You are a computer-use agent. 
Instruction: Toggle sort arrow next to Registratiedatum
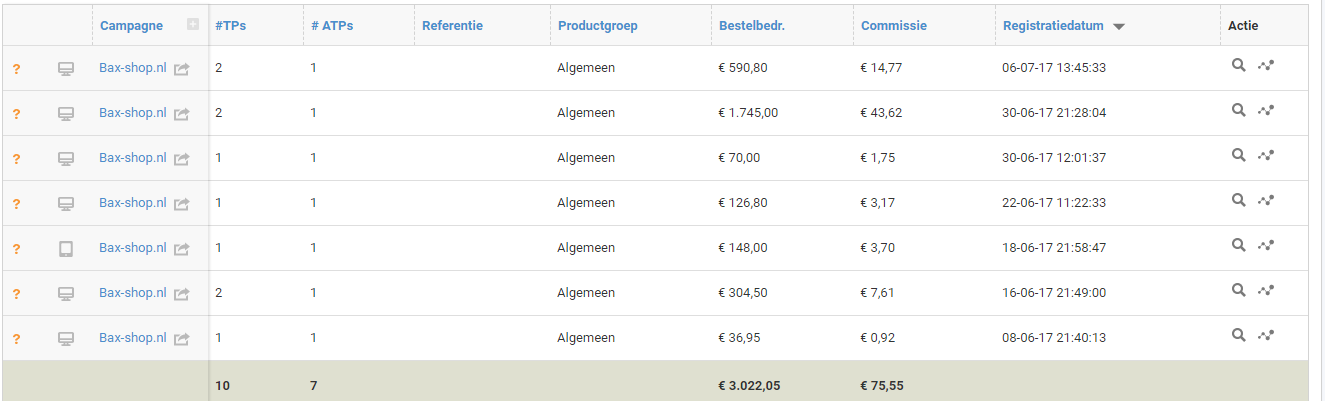(x=1119, y=27)
